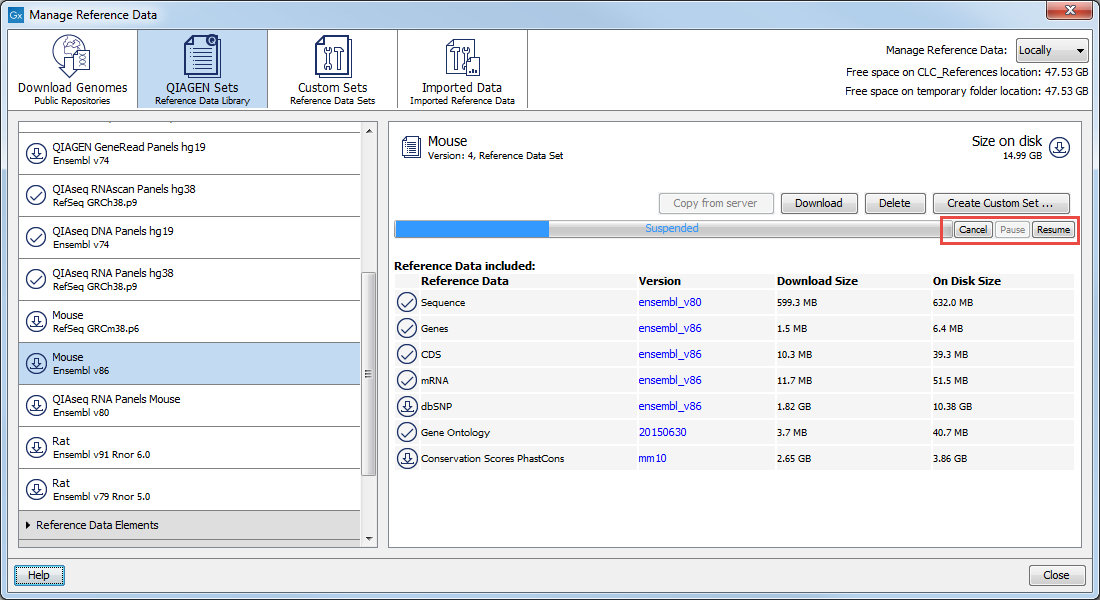Image resolution: width=1100 pixels, height=600 pixels.
Task: Click the Copy from server button
Action: tap(716, 204)
